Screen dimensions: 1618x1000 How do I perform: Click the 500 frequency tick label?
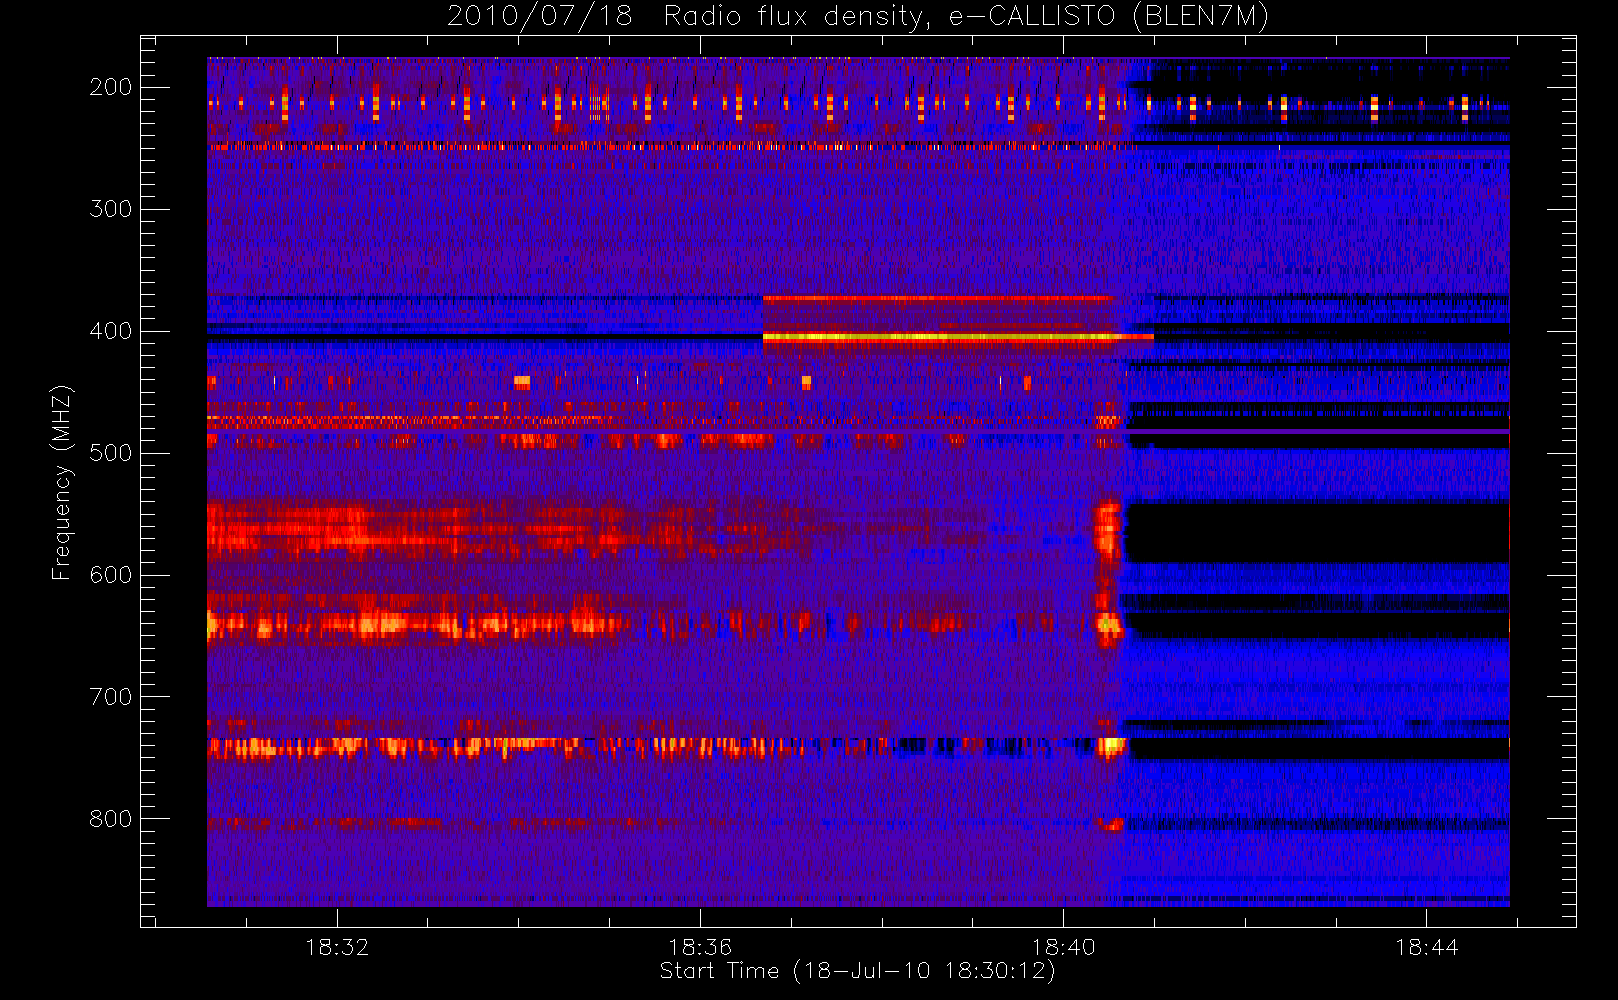111,453
